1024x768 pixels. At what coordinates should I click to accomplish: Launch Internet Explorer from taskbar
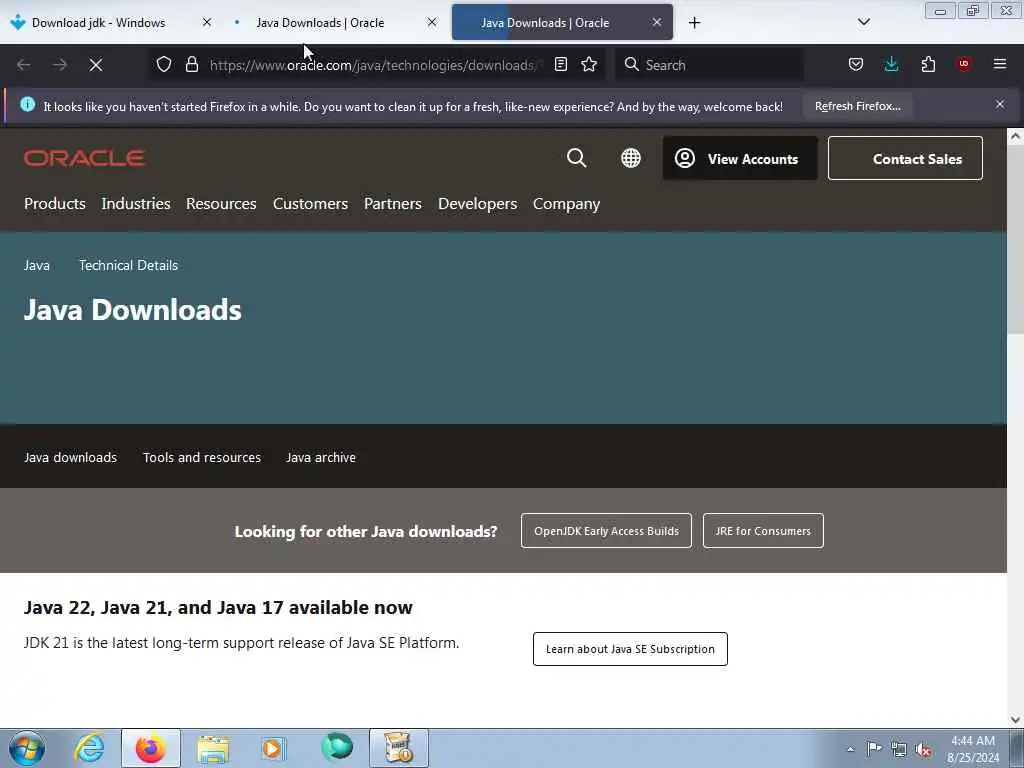coord(89,748)
